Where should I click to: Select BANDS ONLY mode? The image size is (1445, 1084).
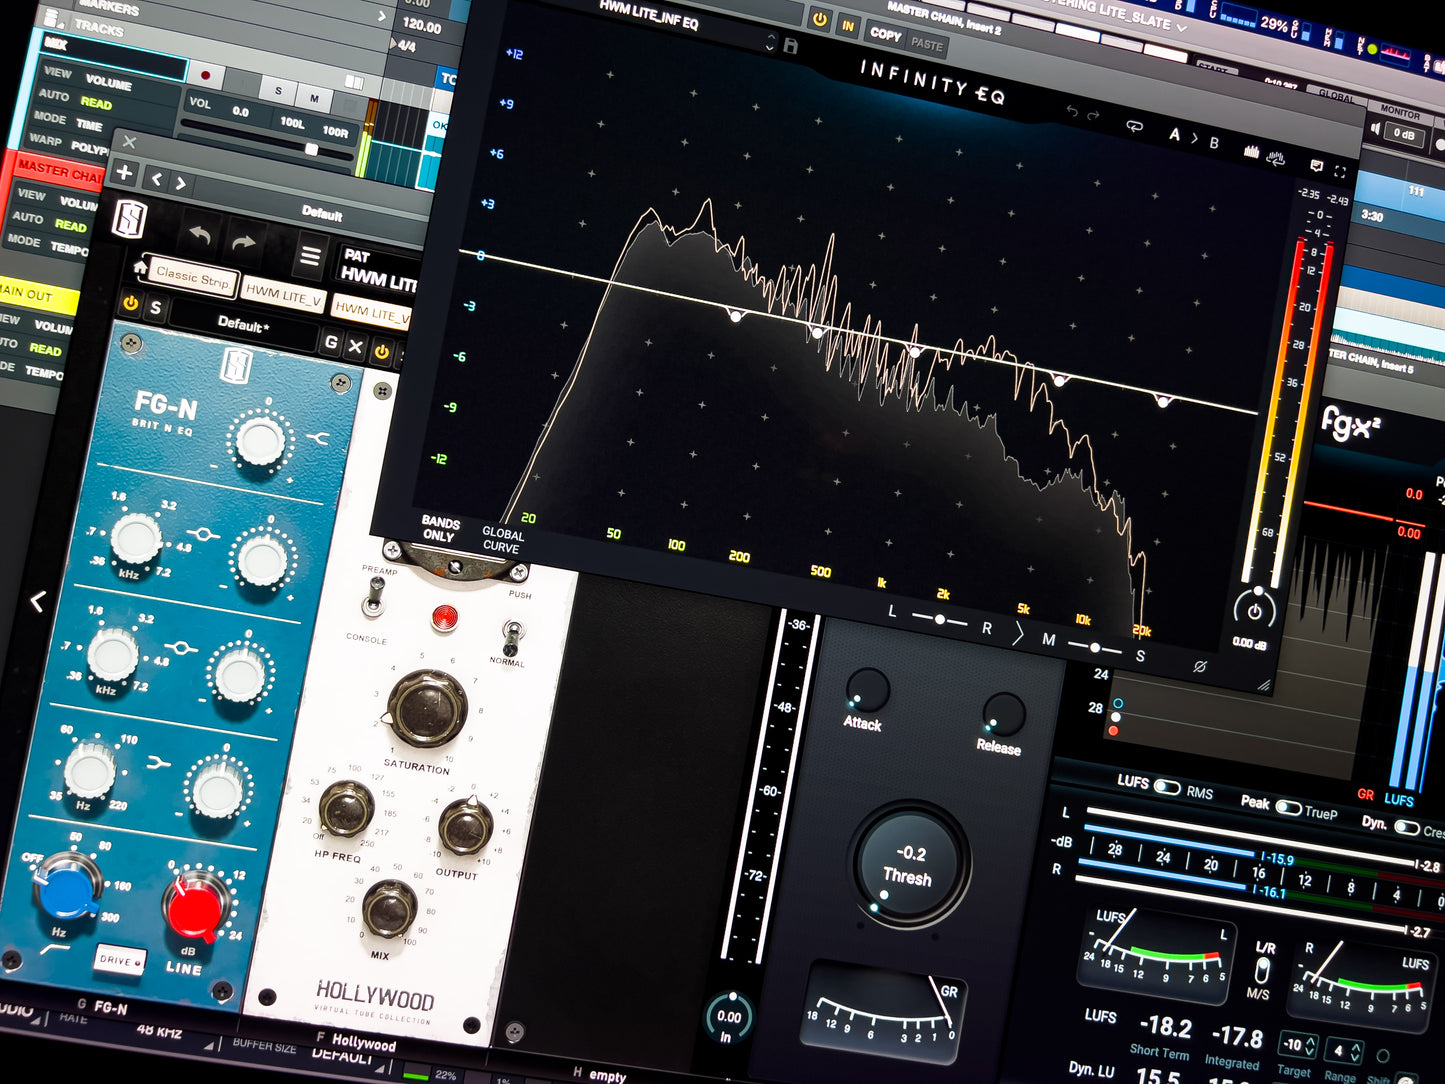click(440, 528)
